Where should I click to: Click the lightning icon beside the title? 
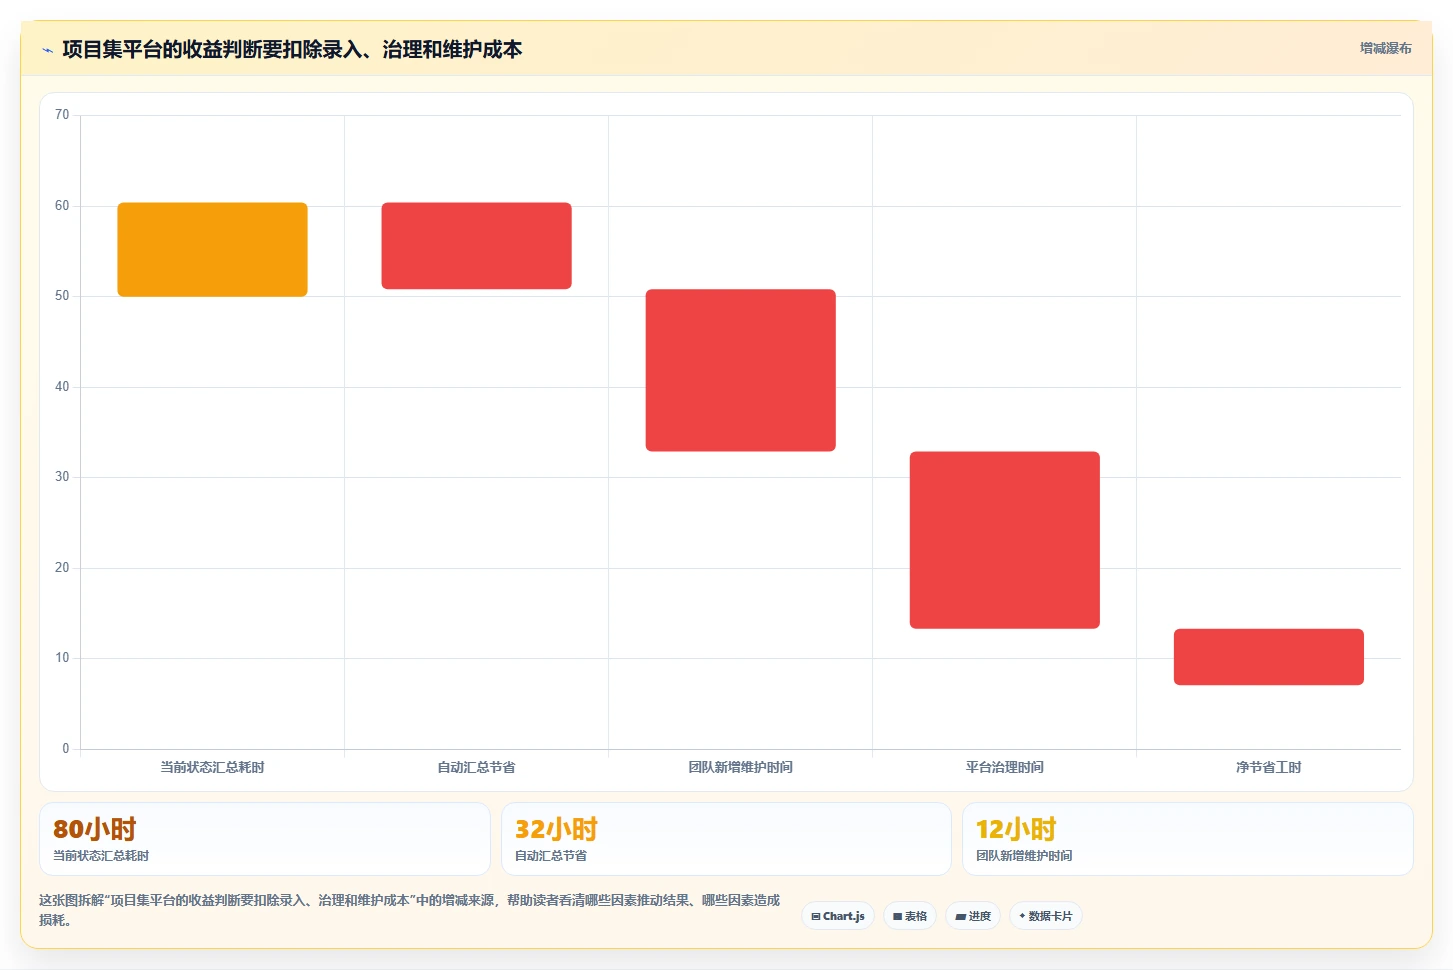(47, 50)
